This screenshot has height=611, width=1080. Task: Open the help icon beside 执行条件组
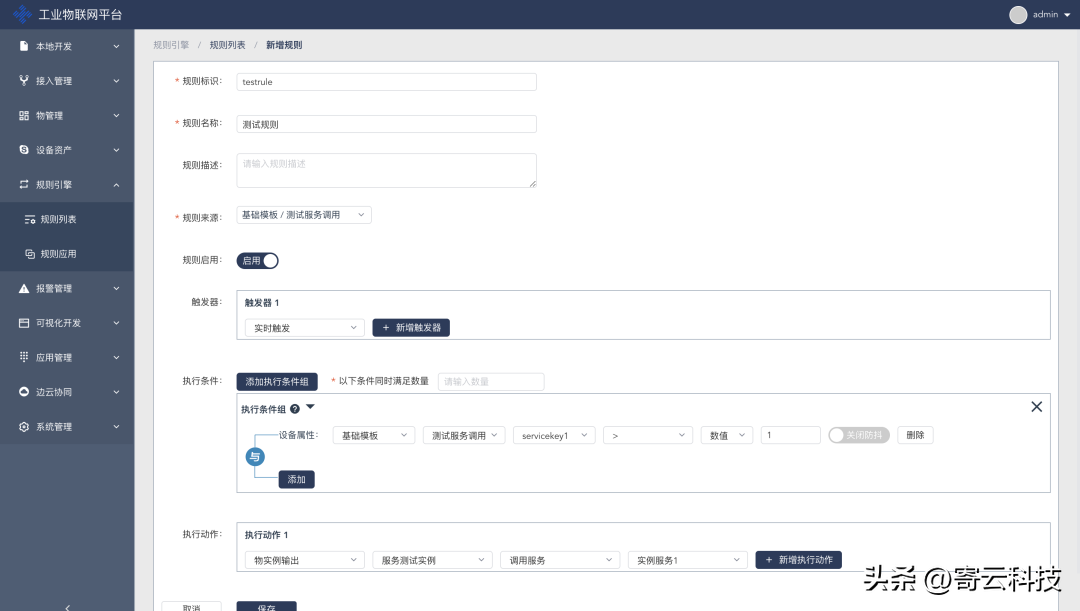(x=295, y=408)
